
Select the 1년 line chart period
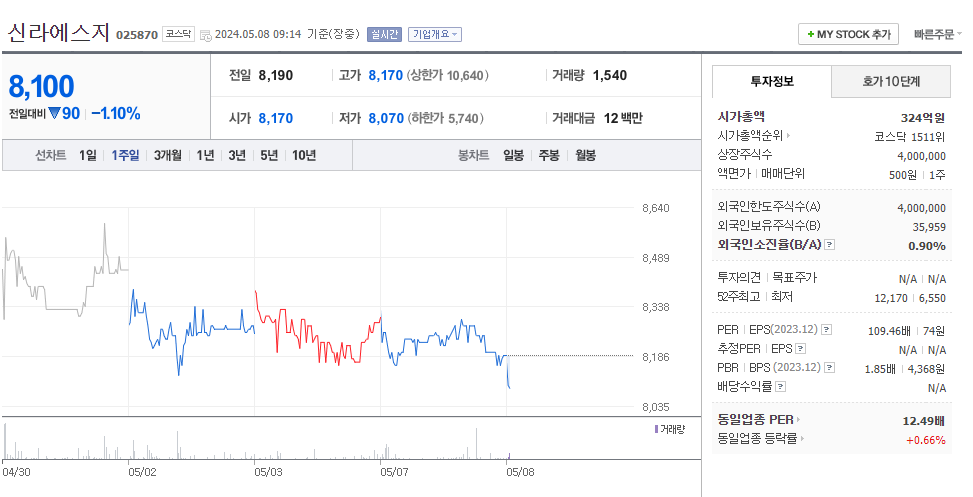205,155
